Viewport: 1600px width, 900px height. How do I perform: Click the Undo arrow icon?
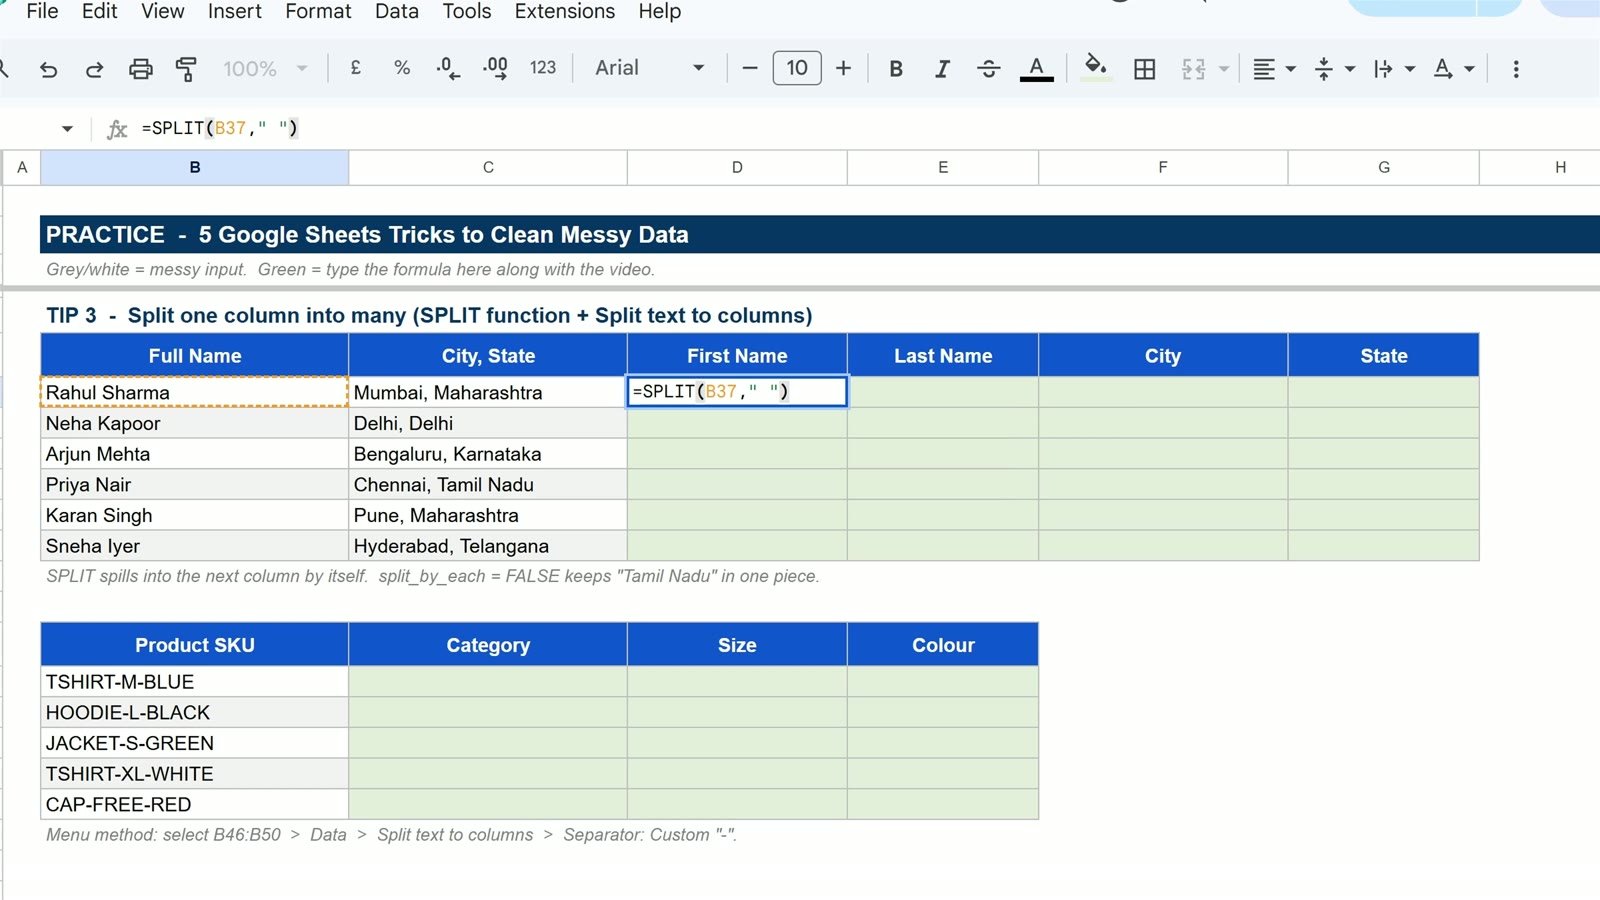[x=48, y=69]
